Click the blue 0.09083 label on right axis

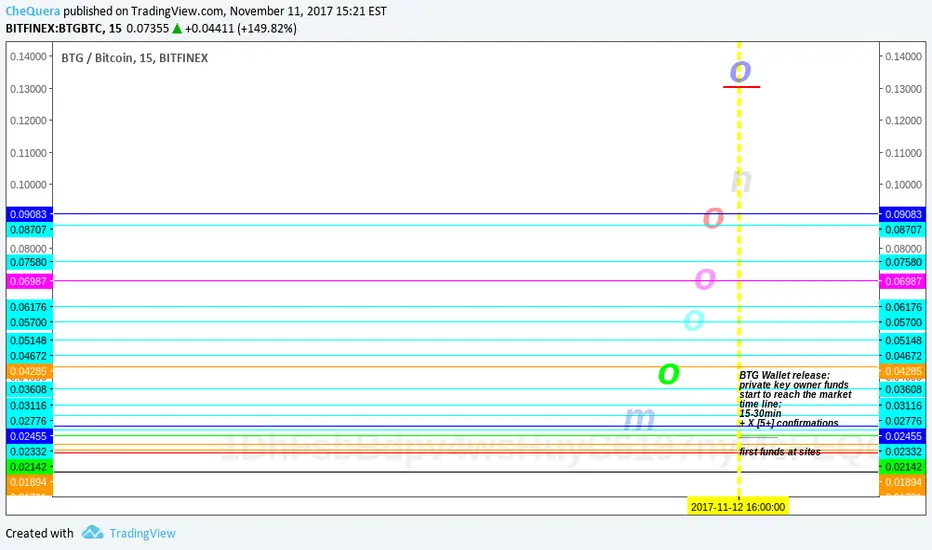click(x=903, y=214)
